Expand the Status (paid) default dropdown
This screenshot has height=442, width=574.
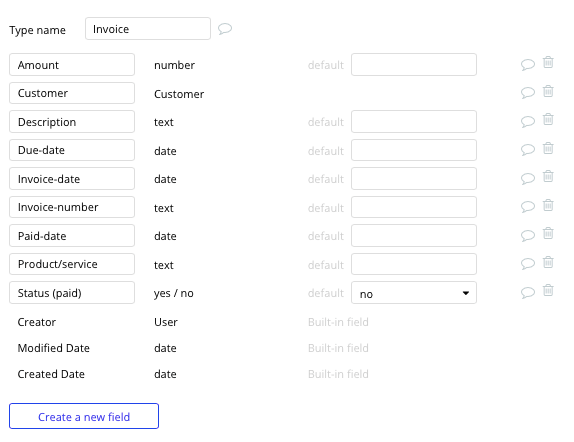click(414, 293)
